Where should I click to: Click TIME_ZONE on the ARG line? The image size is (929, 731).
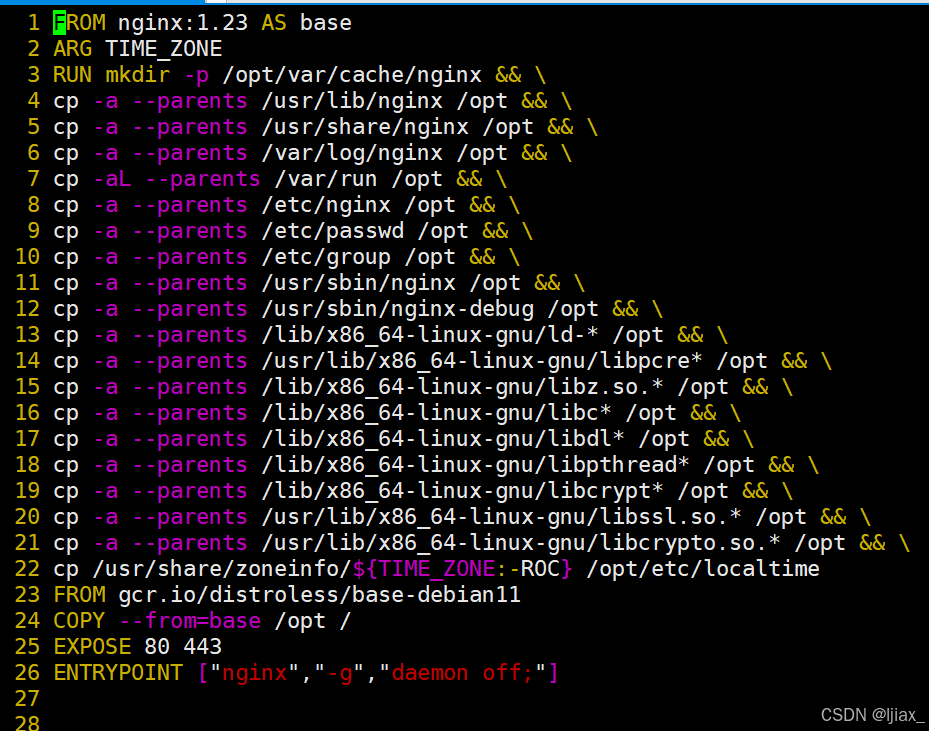pyautogui.click(x=164, y=49)
